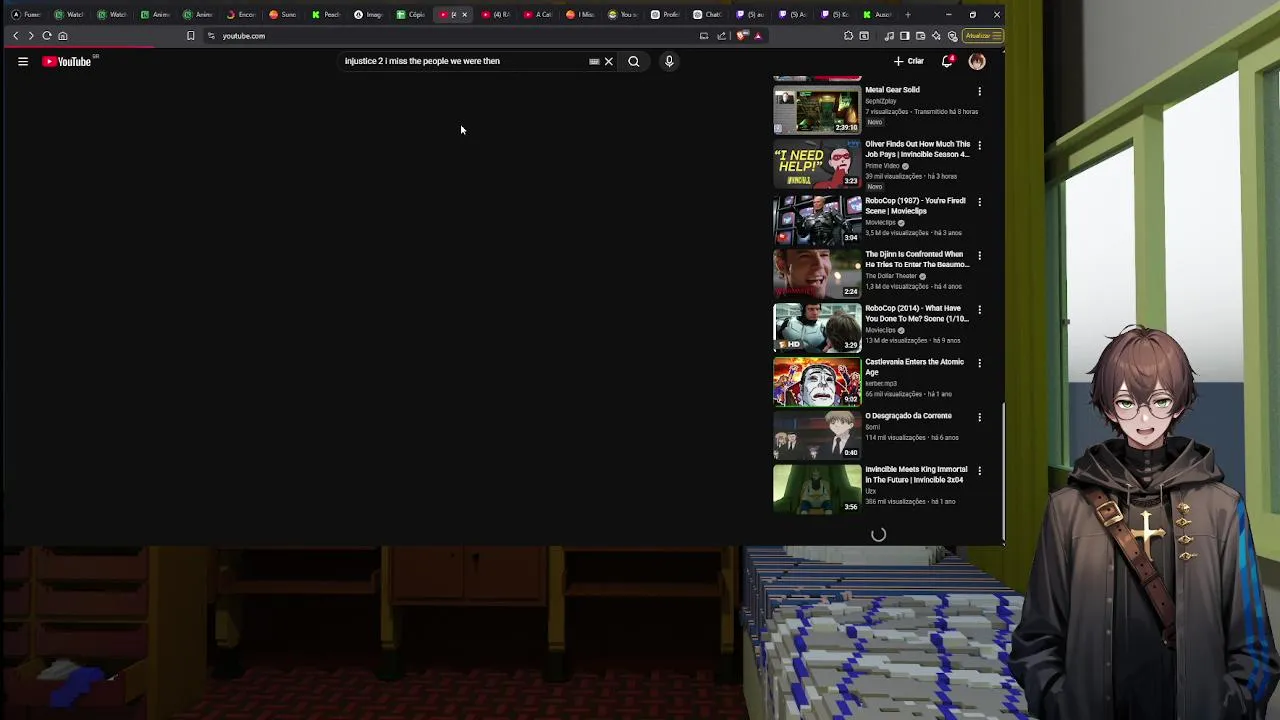This screenshot has height=720, width=1280.
Task: Open the YouTube hamburger guide menu
Action: [x=23, y=62]
